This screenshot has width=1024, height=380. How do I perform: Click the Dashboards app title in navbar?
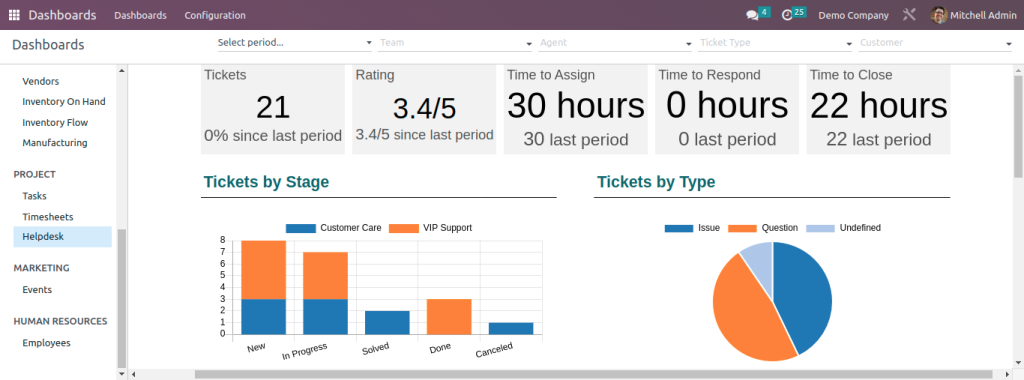pyautogui.click(x=62, y=15)
